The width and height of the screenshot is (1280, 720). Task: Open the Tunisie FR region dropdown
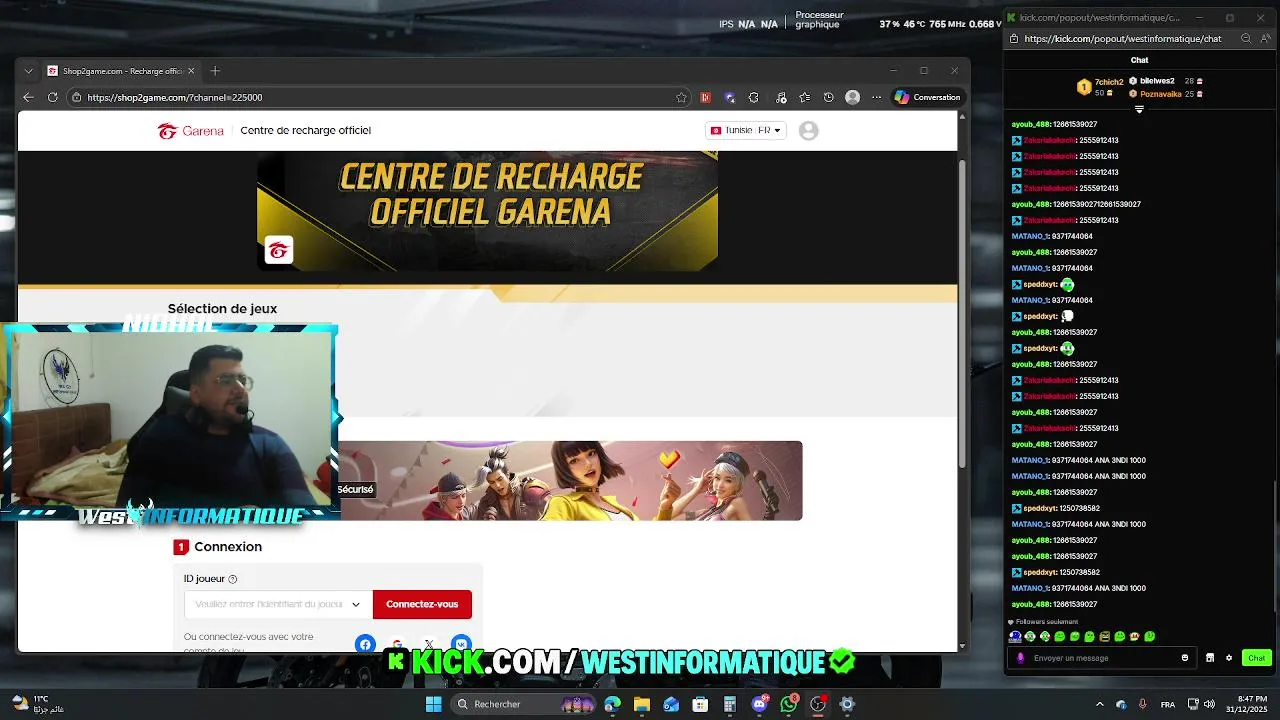click(x=746, y=130)
